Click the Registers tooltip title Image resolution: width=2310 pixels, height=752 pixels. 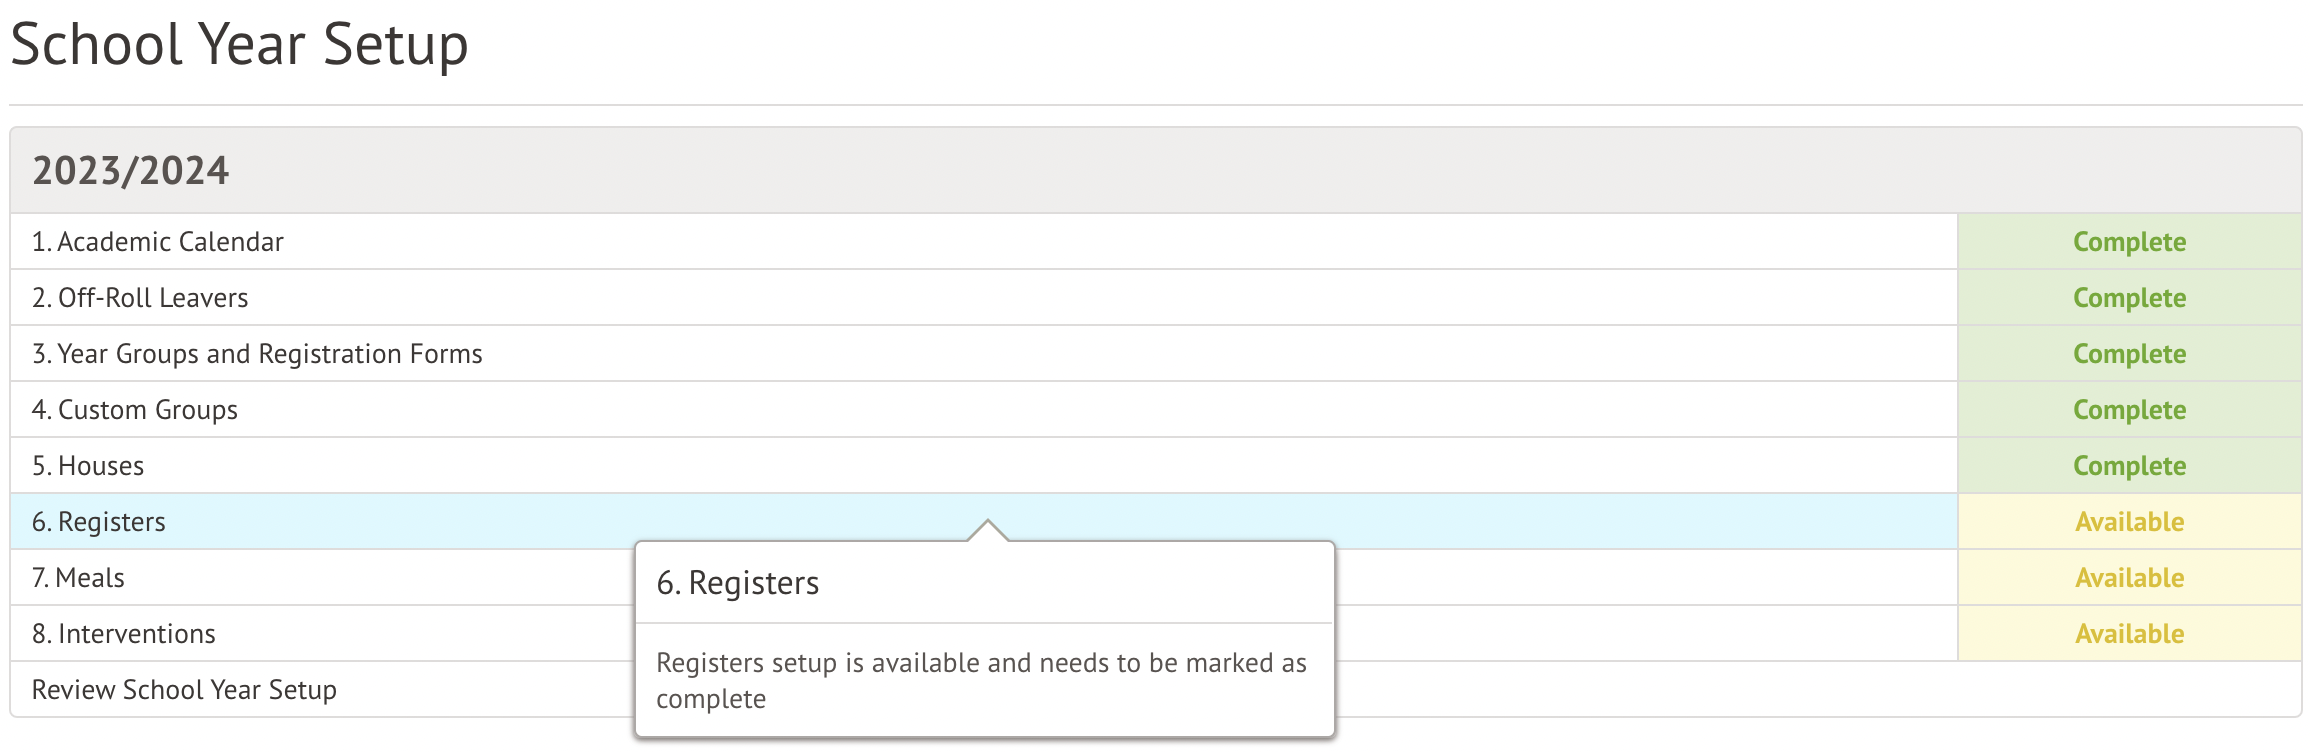coord(738,583)
